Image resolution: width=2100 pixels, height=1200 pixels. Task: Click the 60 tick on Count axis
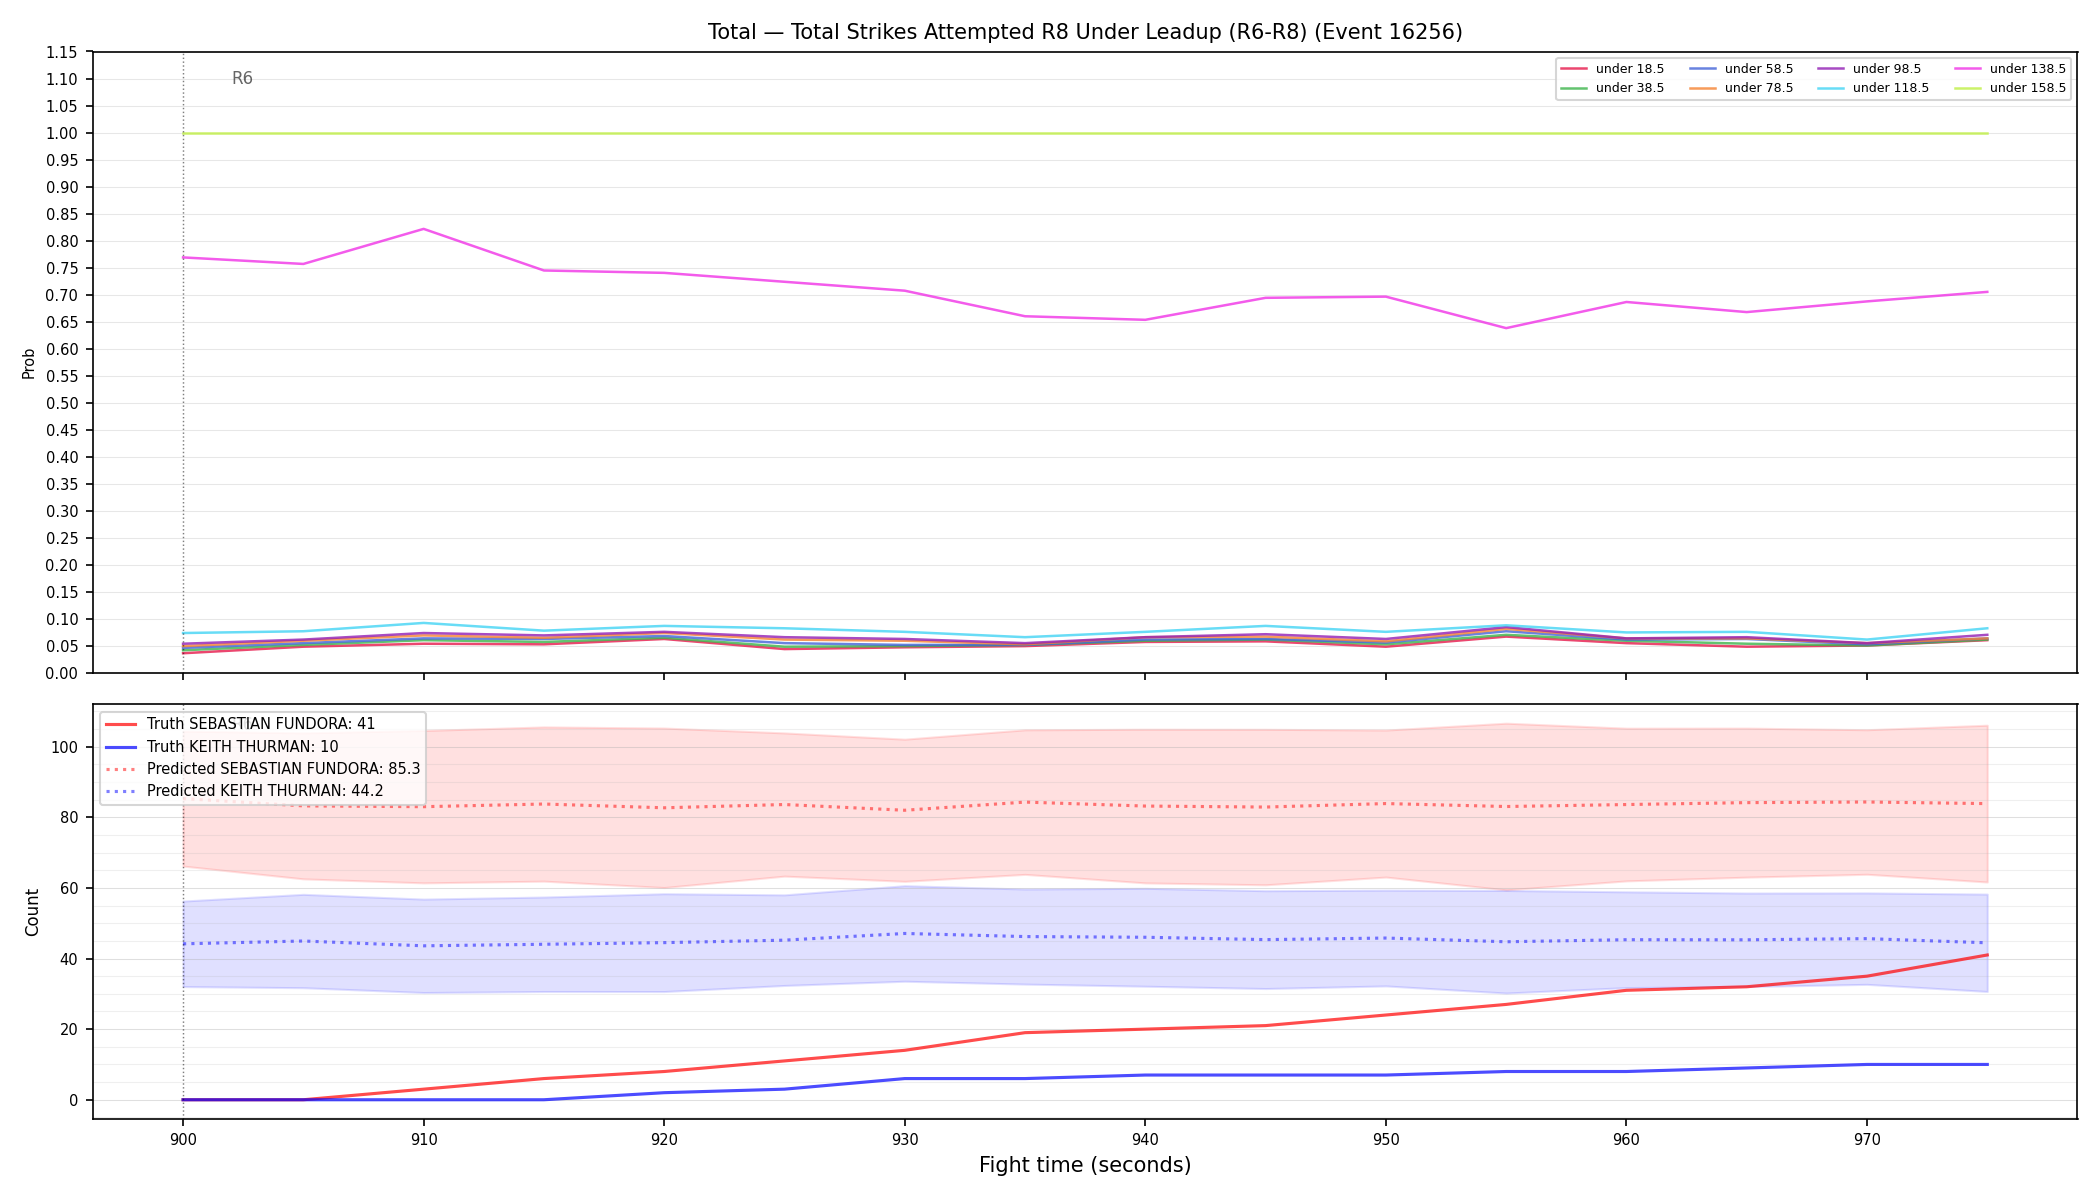tap(71, 888)
